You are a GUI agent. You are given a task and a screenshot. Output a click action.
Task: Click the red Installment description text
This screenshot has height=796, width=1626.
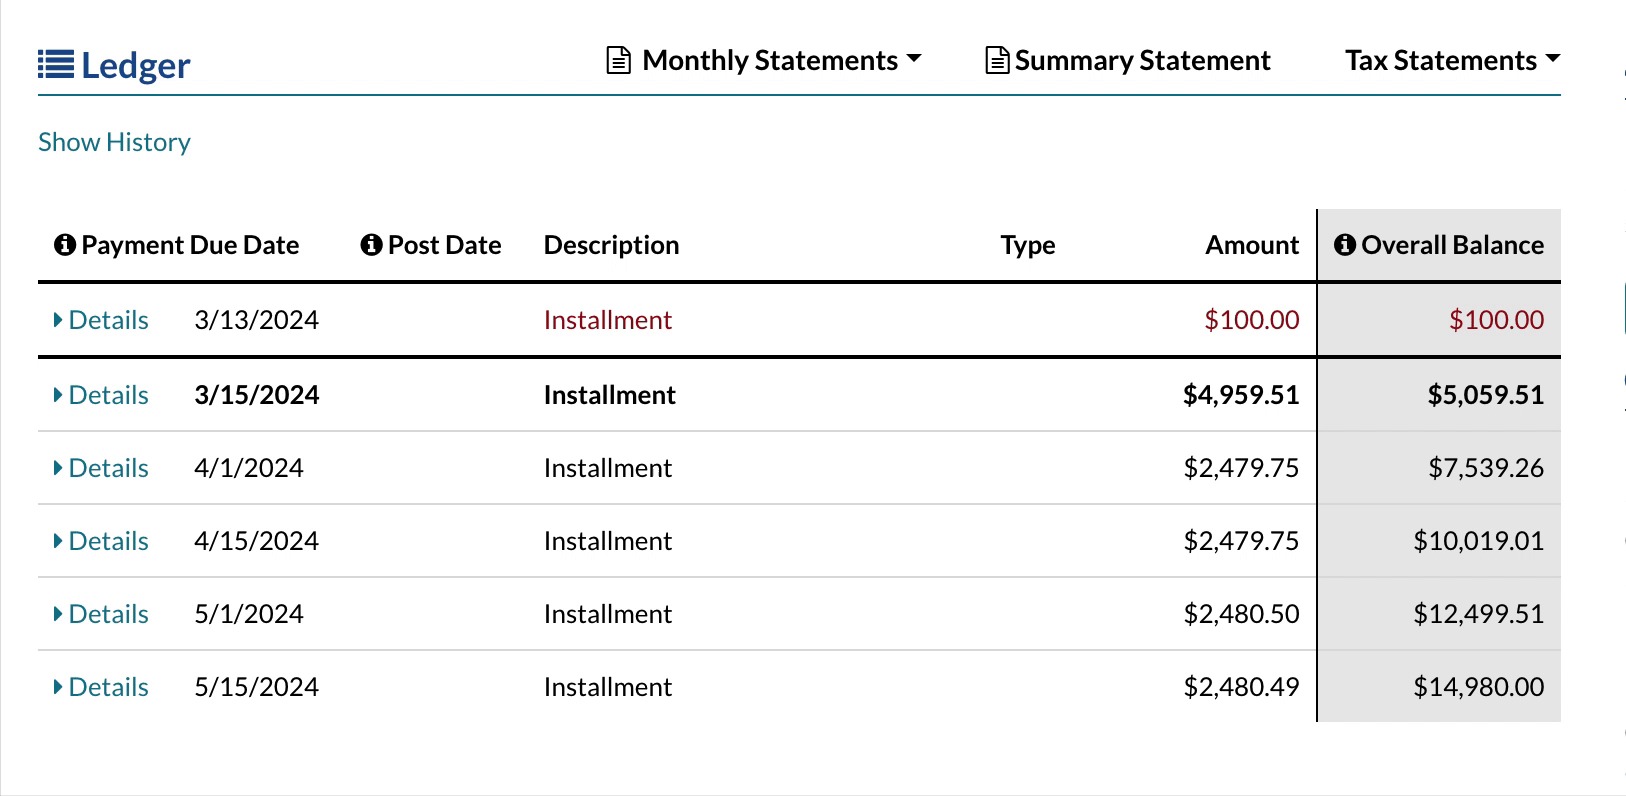point(607,320)
